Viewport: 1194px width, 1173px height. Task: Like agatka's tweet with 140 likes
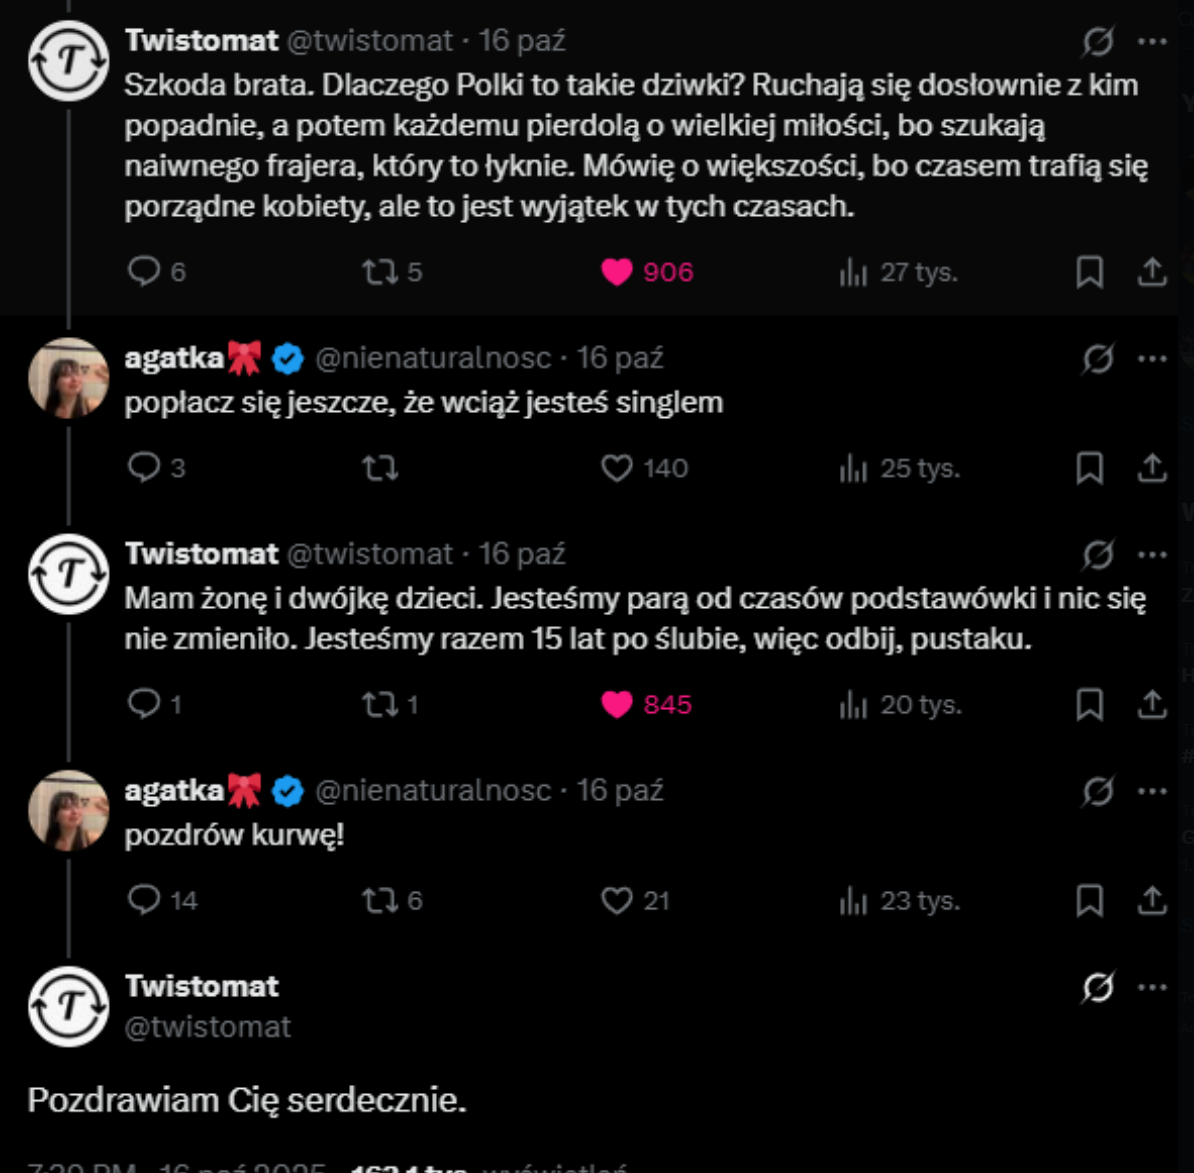click(x=617, y=468)
